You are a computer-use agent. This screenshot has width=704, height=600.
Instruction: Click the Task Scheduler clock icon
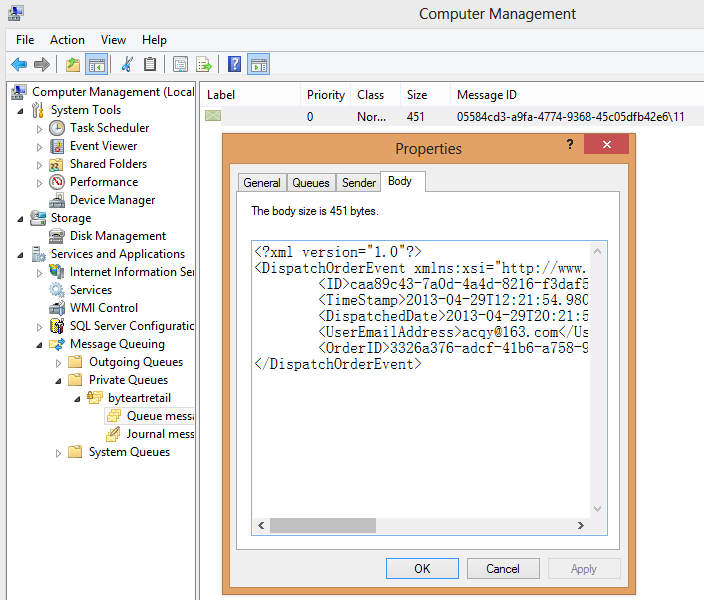click(x=57, y=128)
